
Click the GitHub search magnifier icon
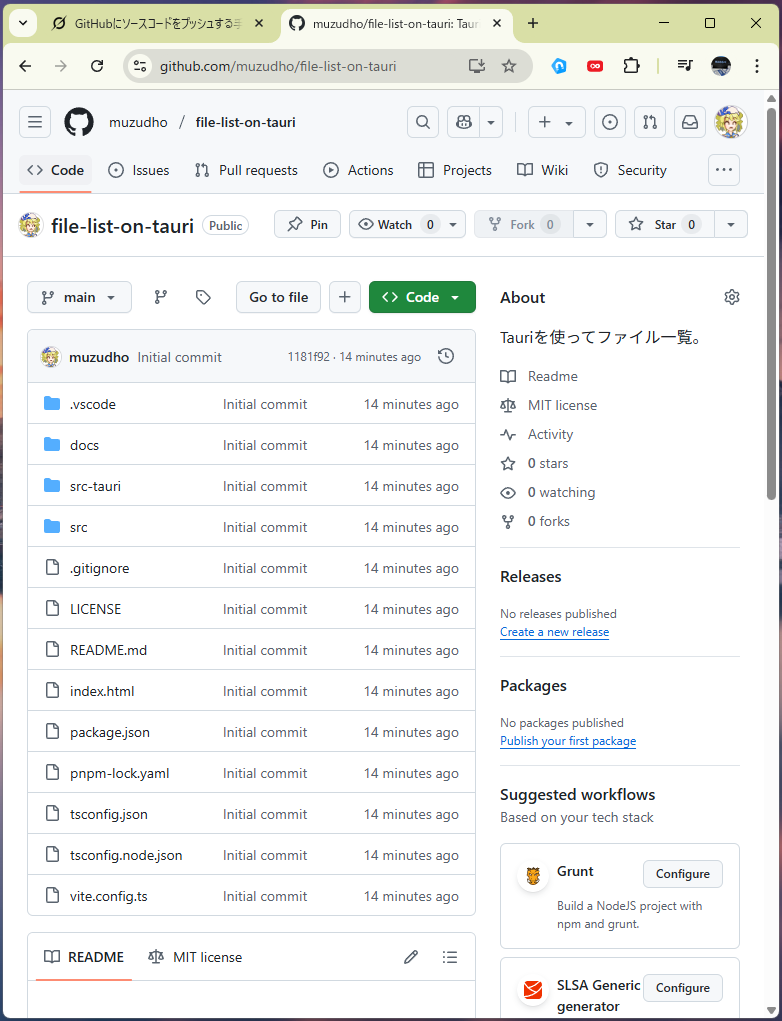point(423,122)
